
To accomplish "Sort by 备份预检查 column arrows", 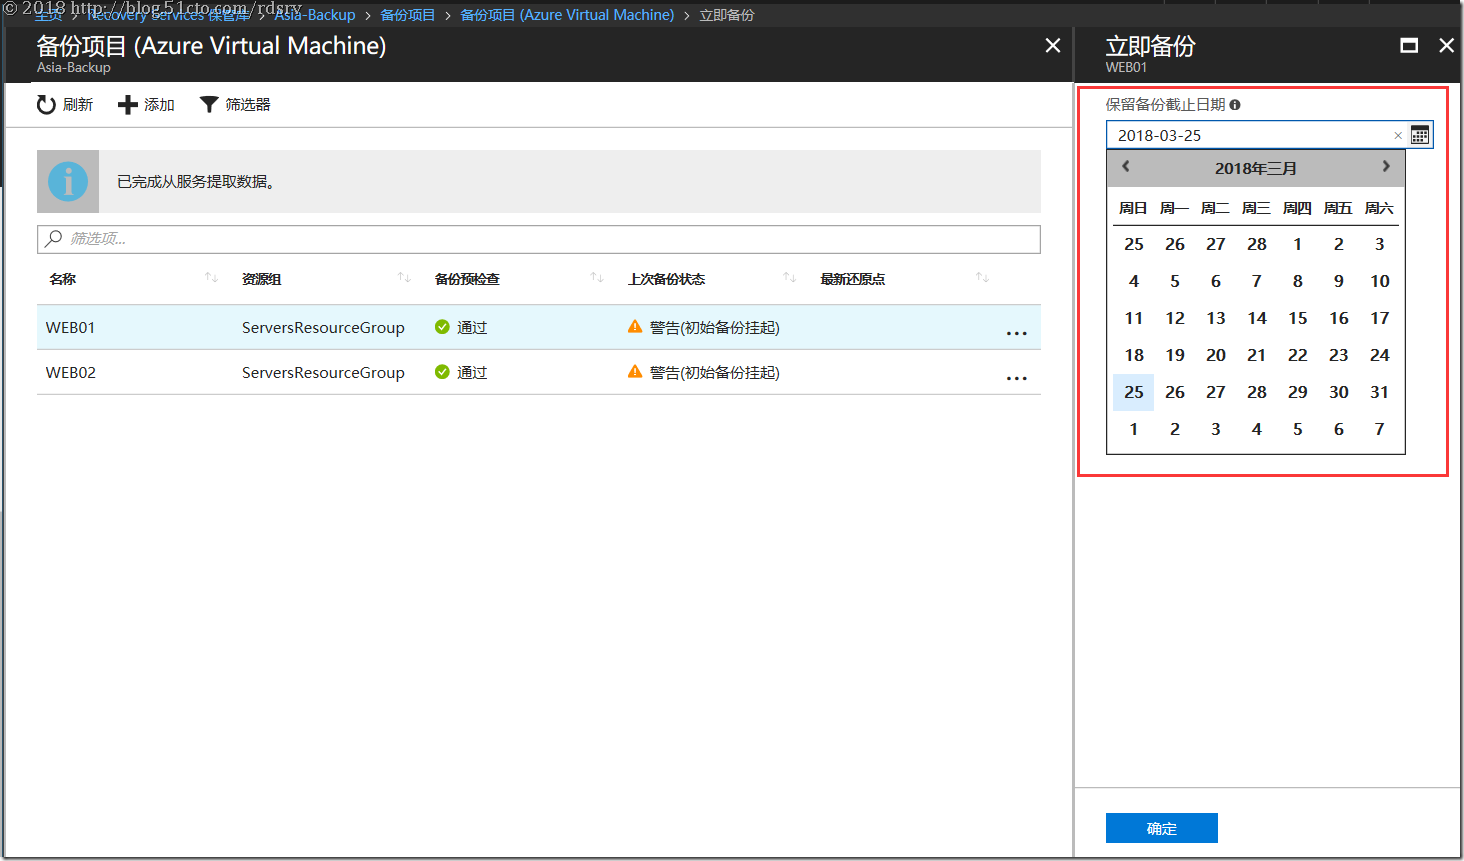I will [x=597, y=278].
